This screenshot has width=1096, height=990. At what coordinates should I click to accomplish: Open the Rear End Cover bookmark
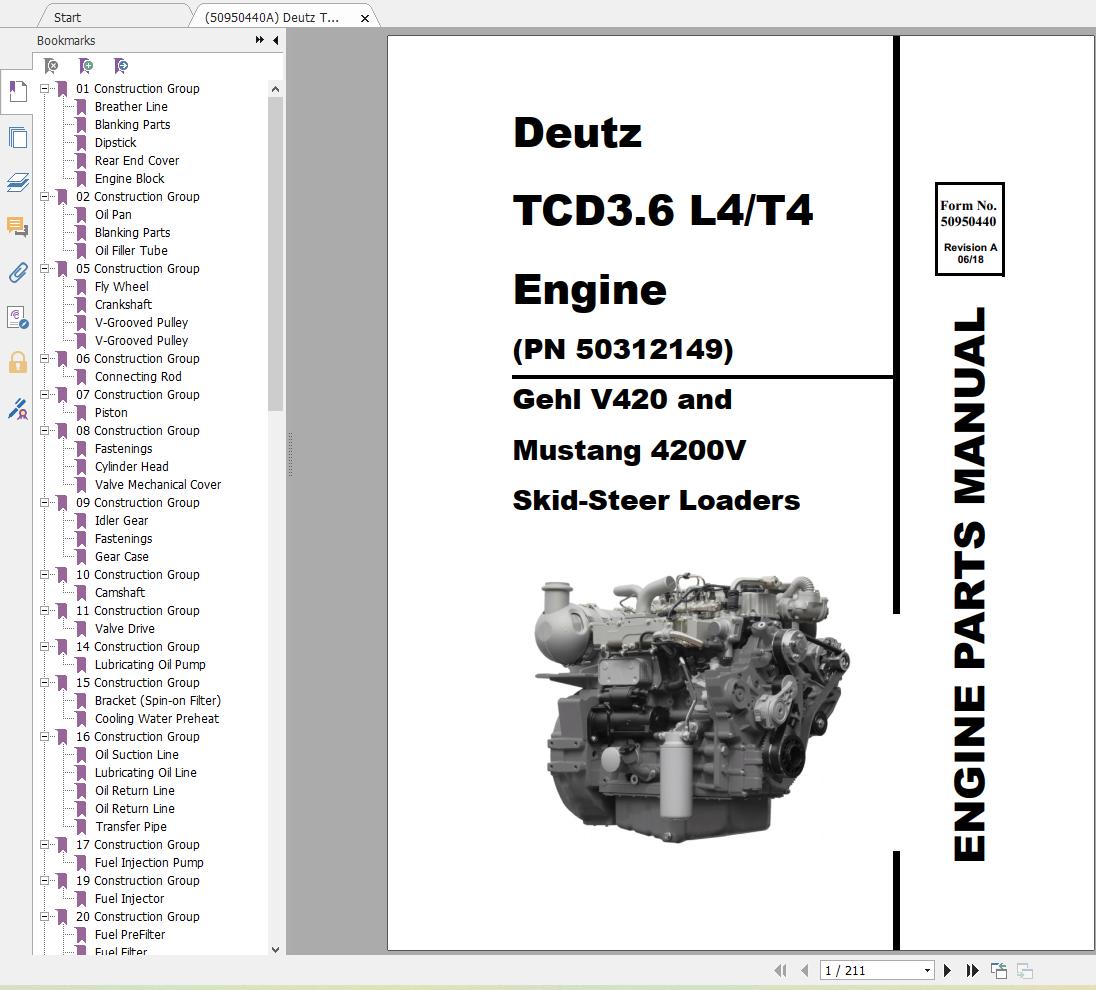pyautogui.click(x=137, y=161)
